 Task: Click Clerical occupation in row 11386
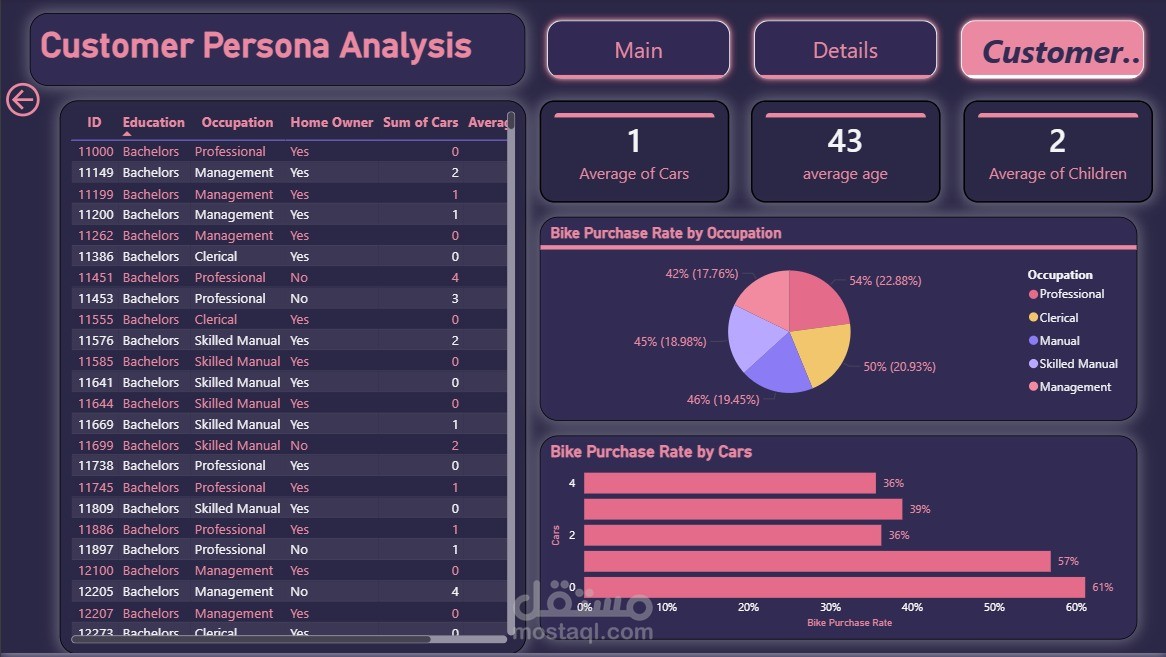[x=216, y=256]
